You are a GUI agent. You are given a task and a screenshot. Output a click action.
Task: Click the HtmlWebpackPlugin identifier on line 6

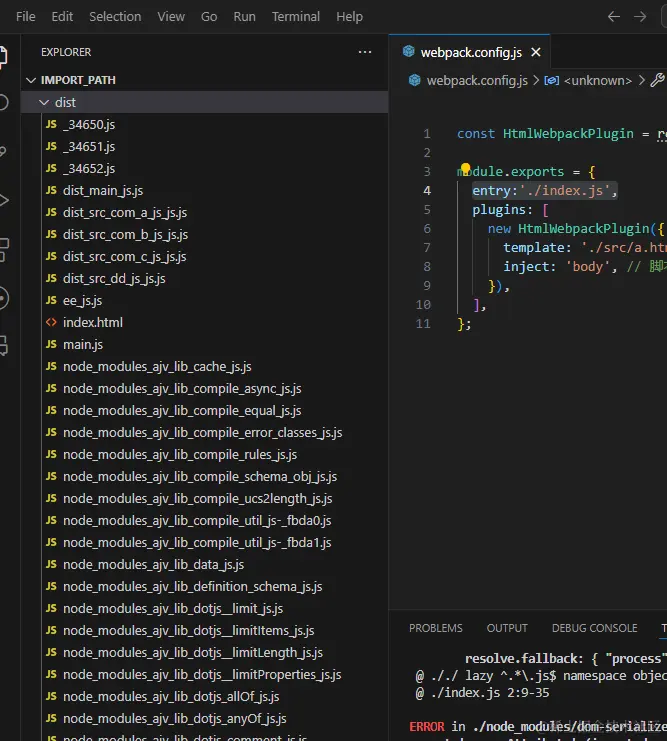583,229
